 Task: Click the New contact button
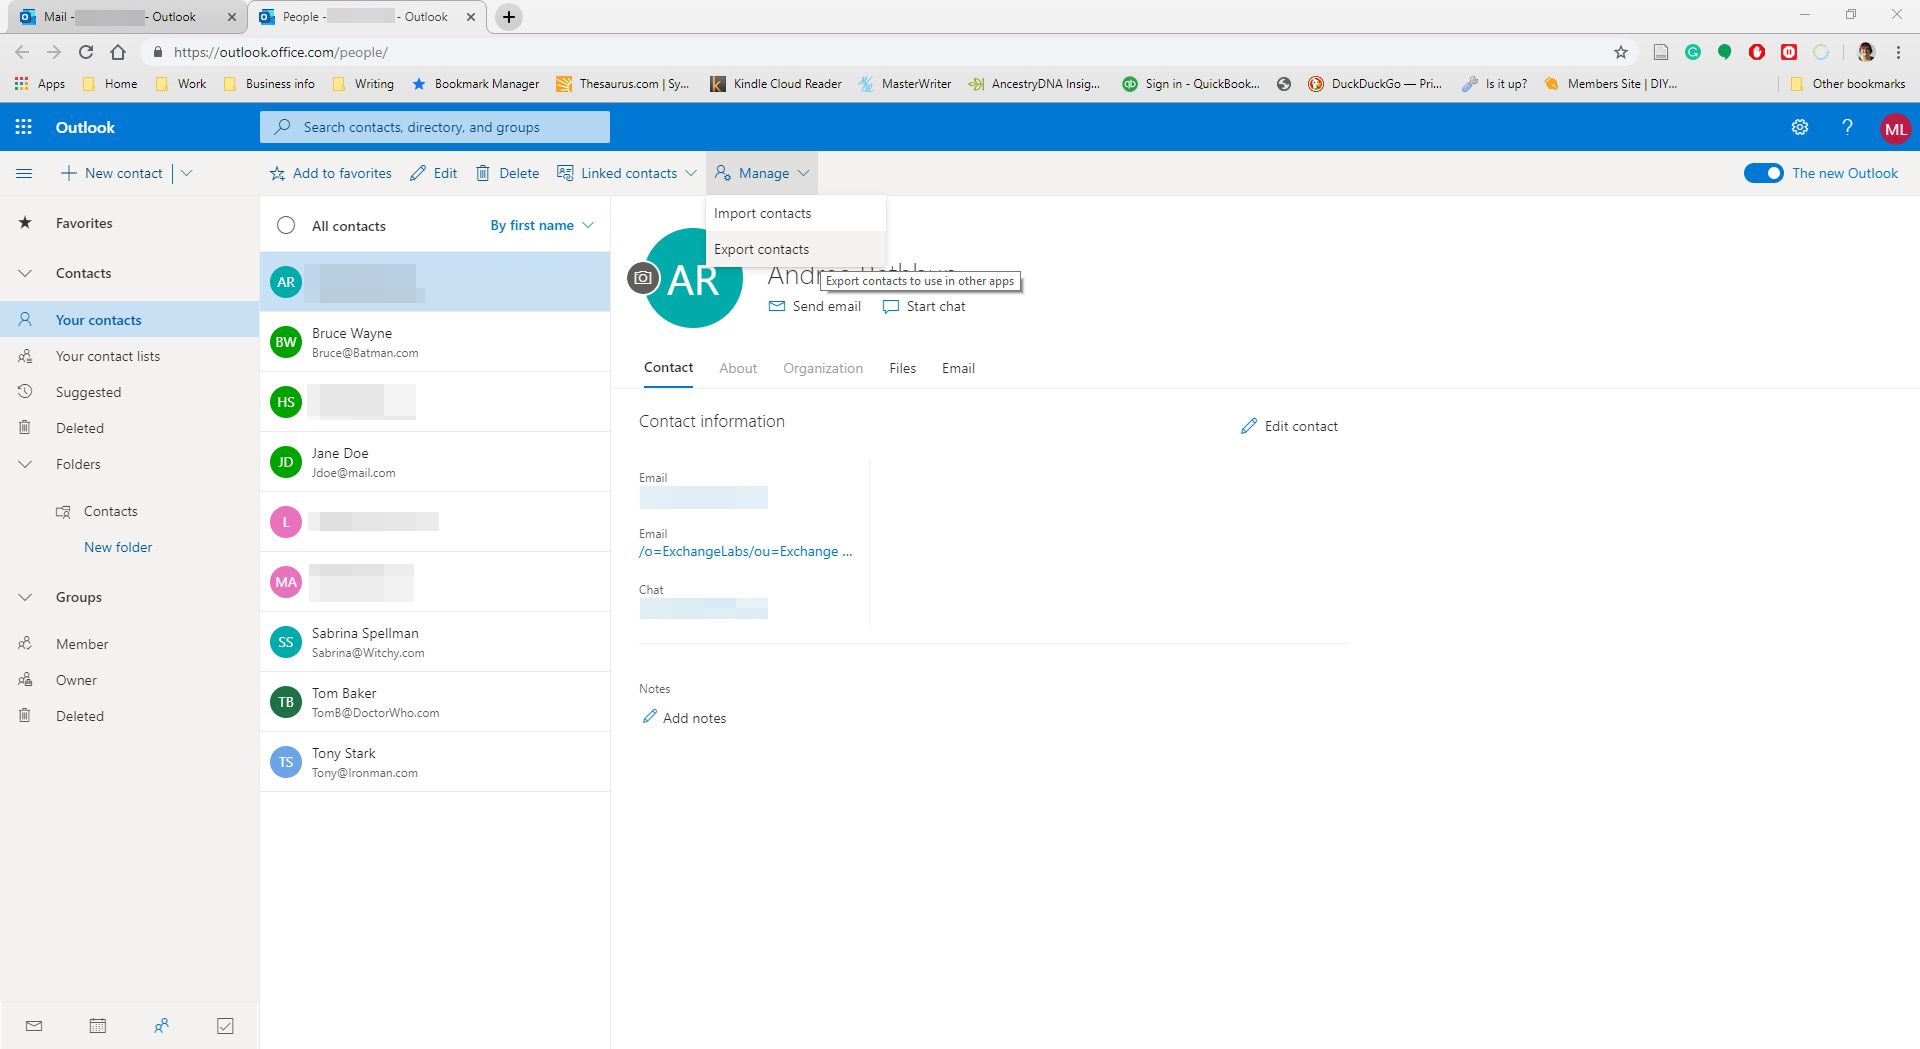point(111,173)
